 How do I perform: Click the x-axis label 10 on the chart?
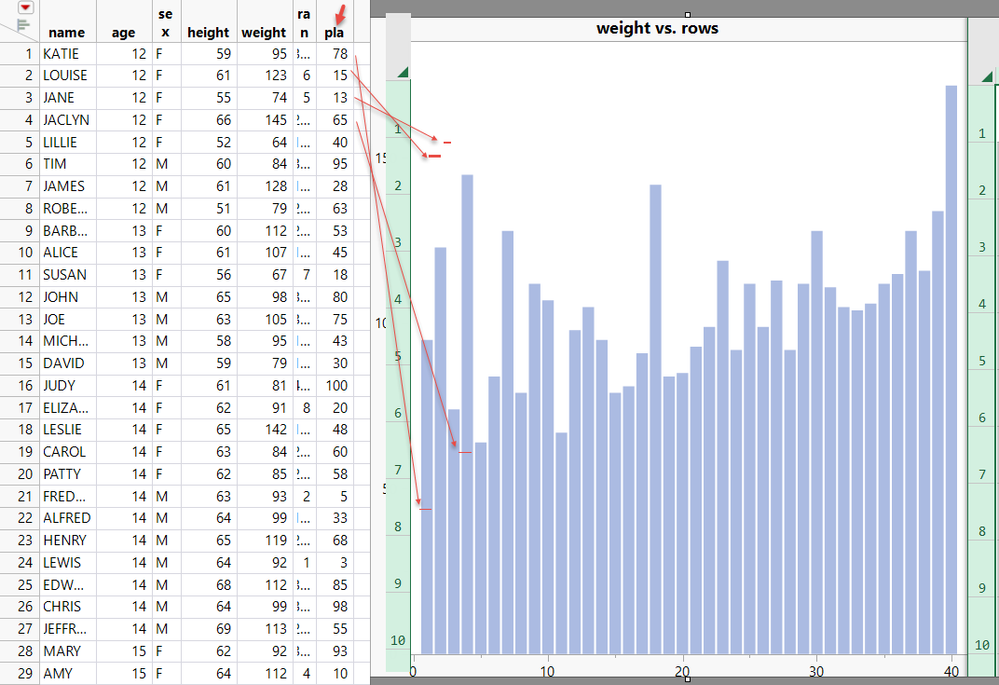tap(547, 671)
